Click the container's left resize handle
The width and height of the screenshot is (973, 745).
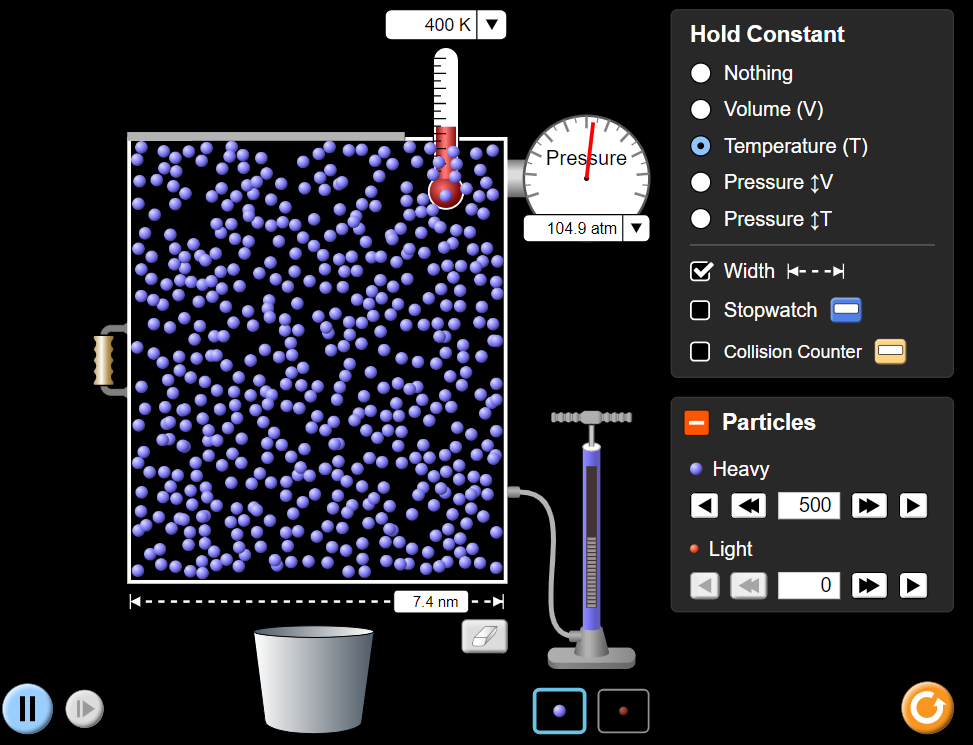pyautogui.click(x=104, y=360)
